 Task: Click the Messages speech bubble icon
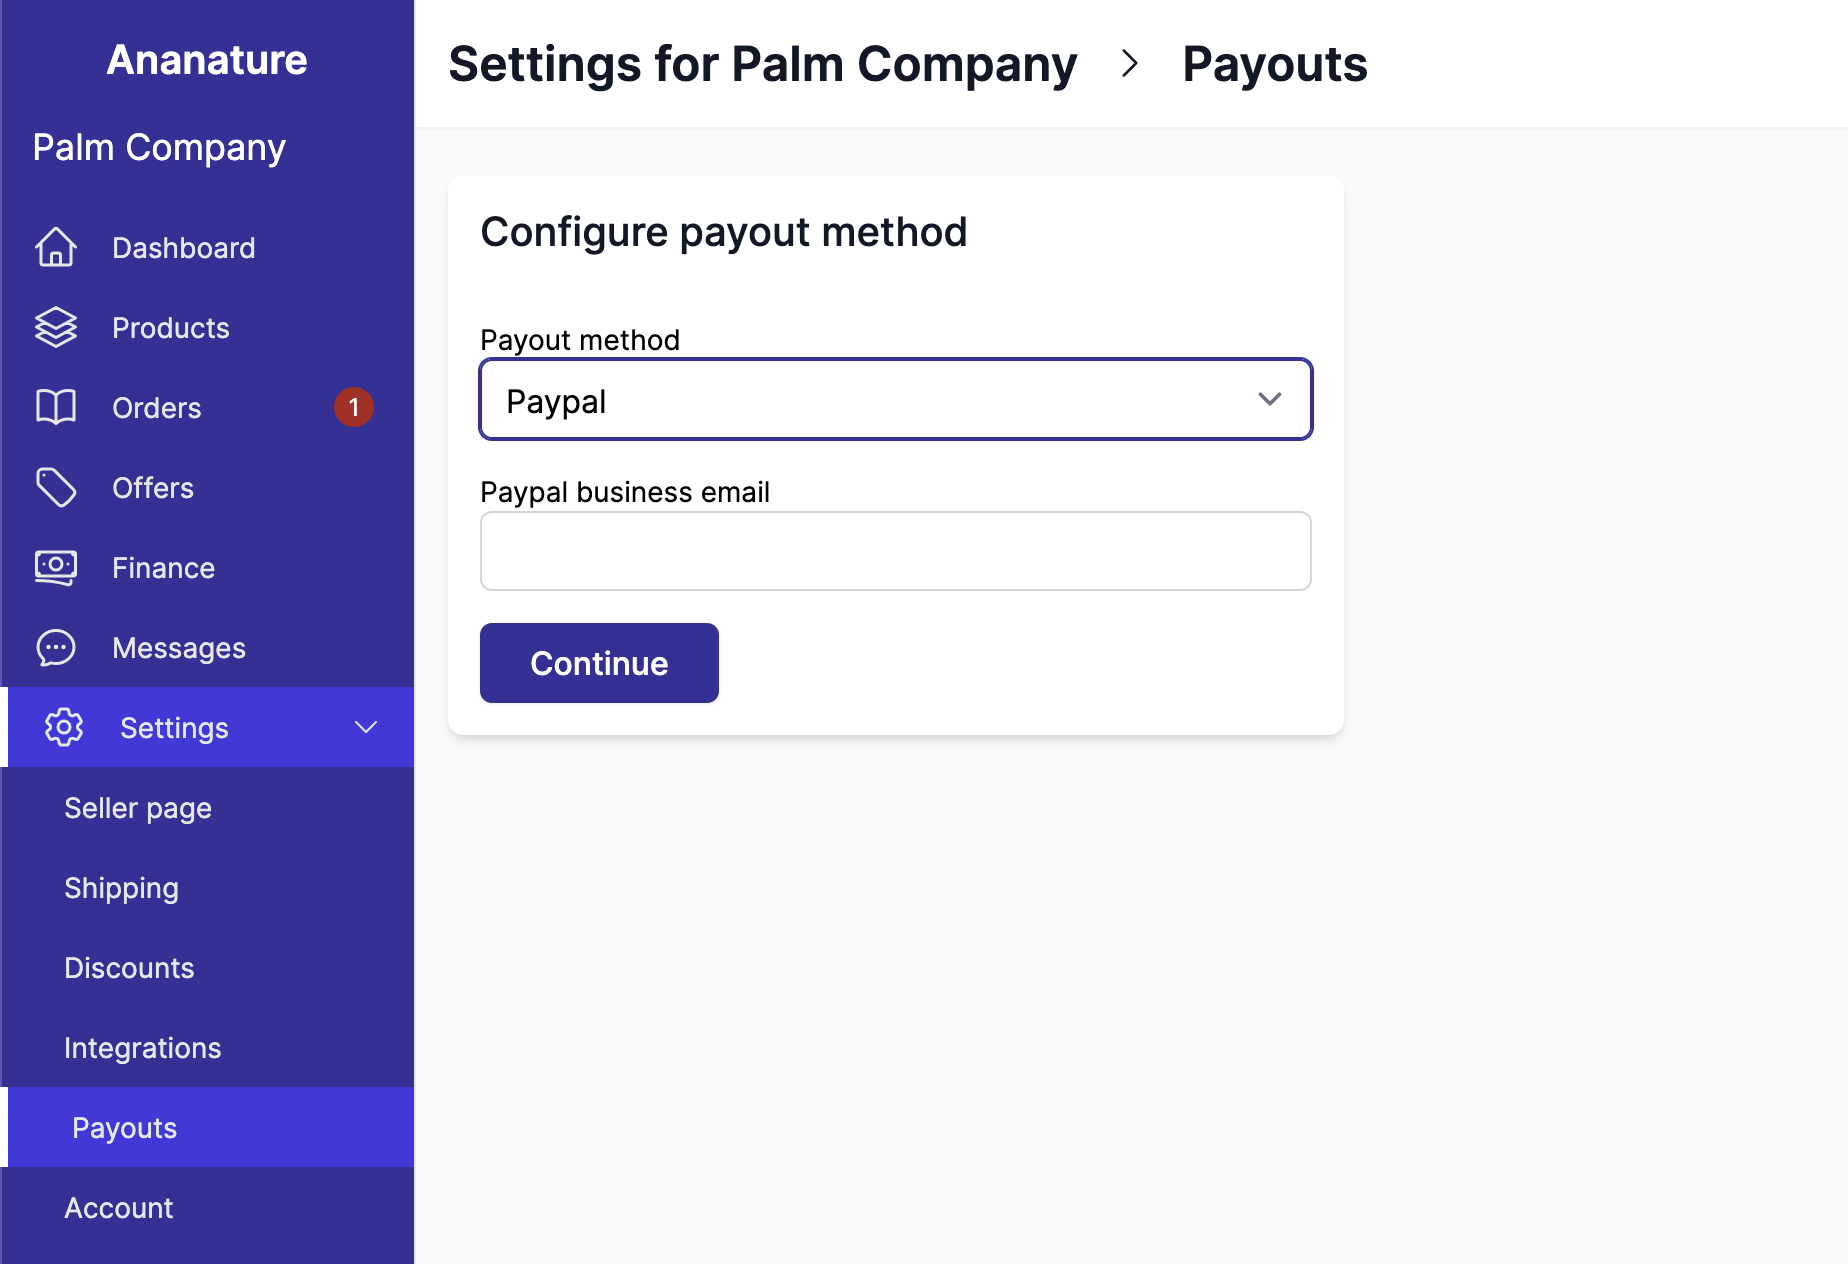point(57,647)
